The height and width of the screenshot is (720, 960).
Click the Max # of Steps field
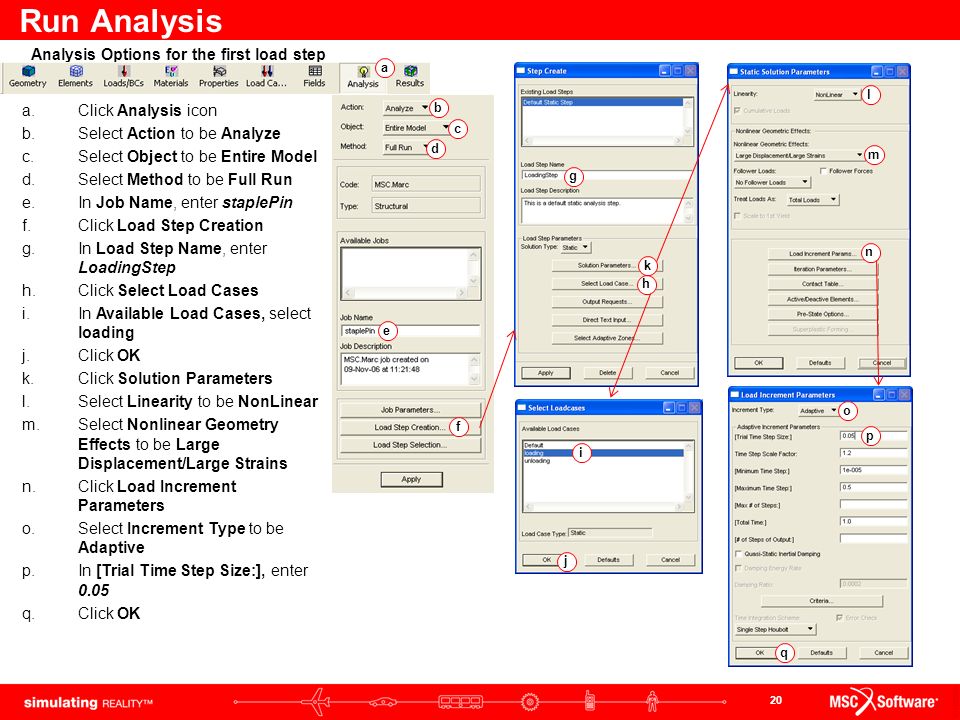pos(873,504)
